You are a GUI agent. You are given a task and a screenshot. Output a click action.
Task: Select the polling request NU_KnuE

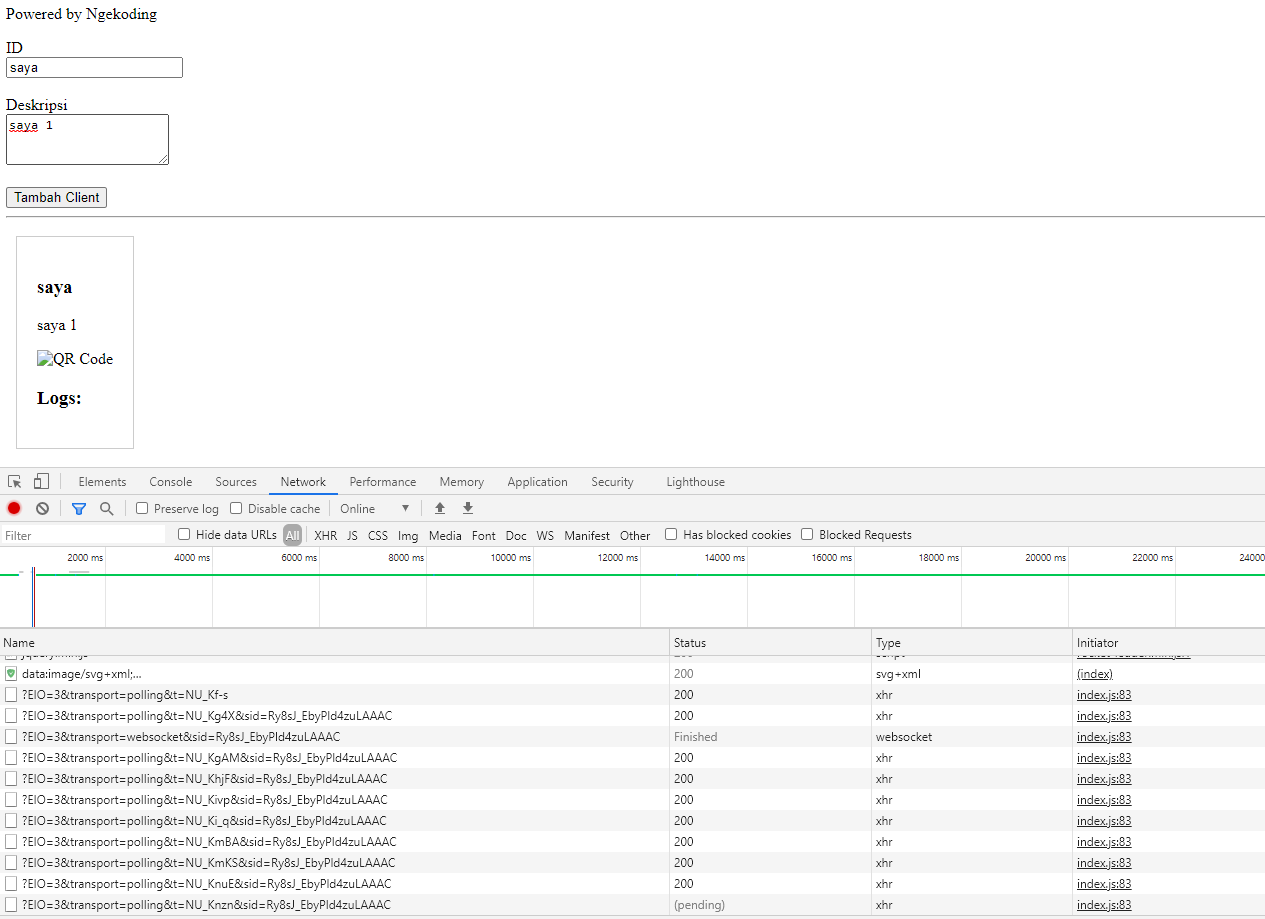pyautogui.click(x=632, y=884)
